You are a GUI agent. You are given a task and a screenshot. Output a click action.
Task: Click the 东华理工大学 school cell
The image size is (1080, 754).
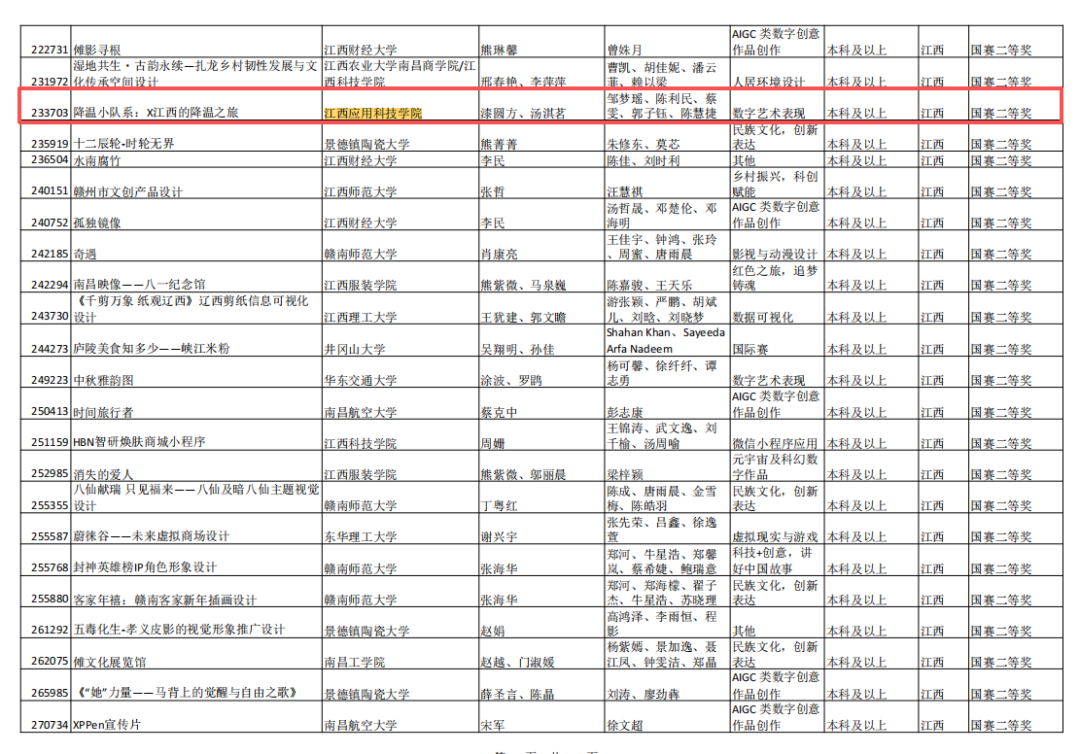pyautogui.click(x=360, y=536)
